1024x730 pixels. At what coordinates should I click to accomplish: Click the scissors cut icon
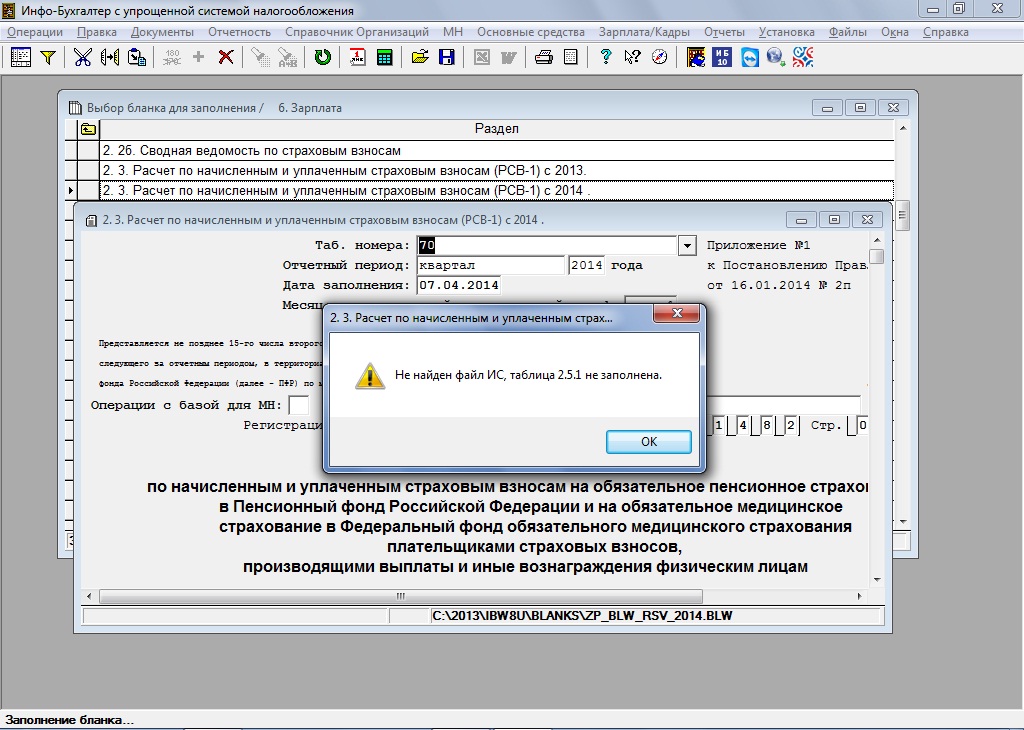[x=82, y=57]
